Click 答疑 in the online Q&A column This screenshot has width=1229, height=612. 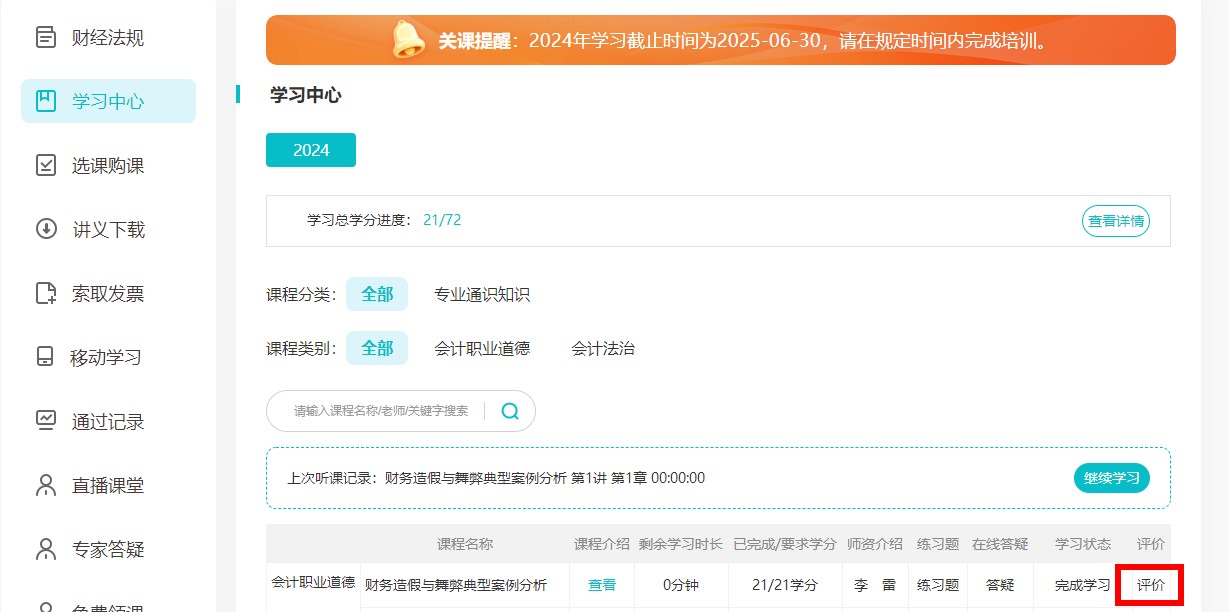coord(1000,585)
